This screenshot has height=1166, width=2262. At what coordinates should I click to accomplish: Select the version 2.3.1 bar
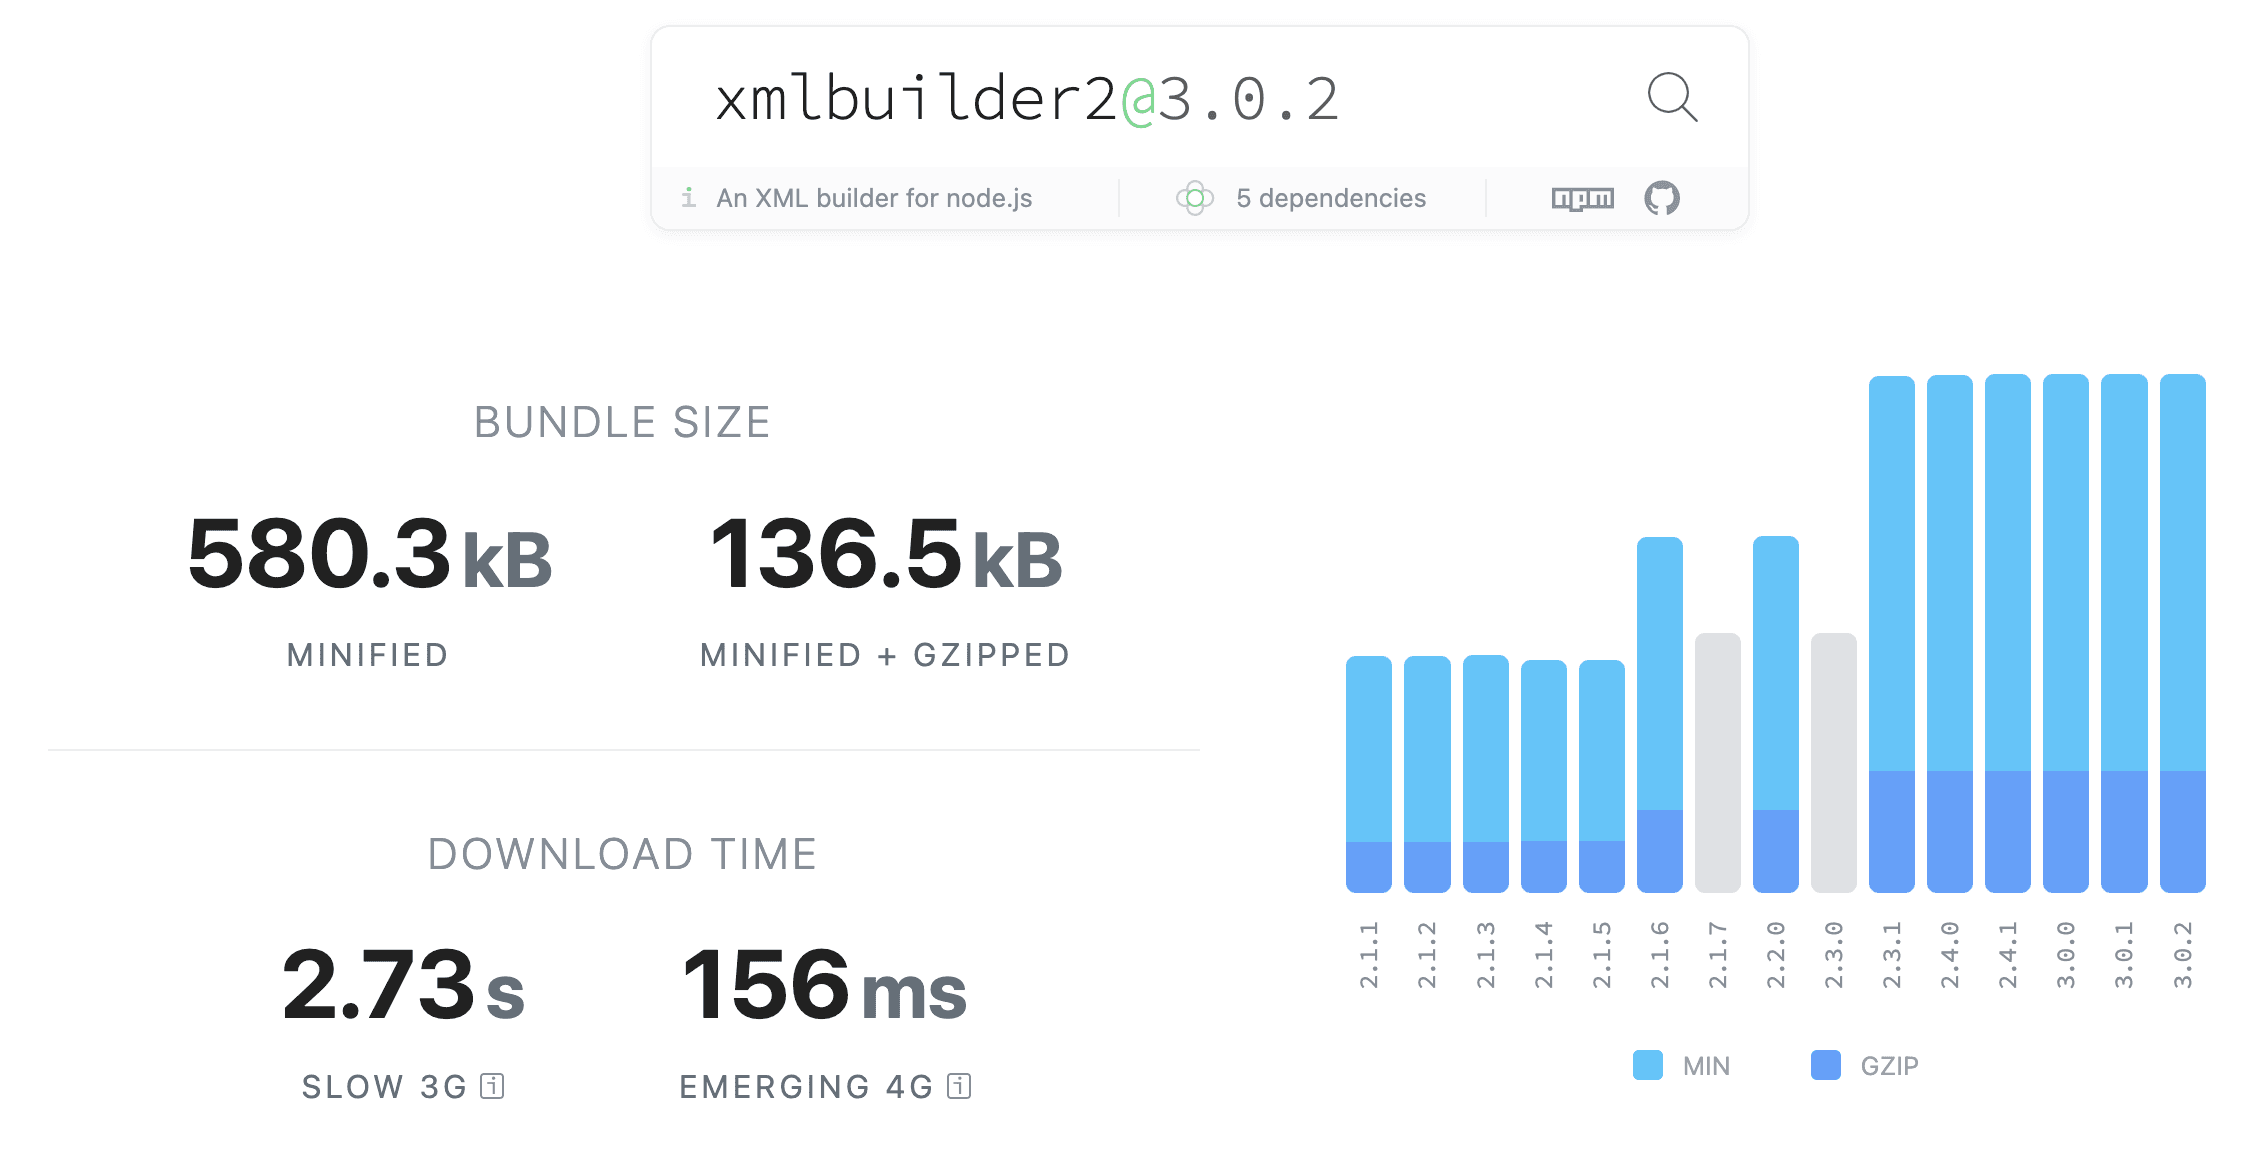[x=1891, y=634]
